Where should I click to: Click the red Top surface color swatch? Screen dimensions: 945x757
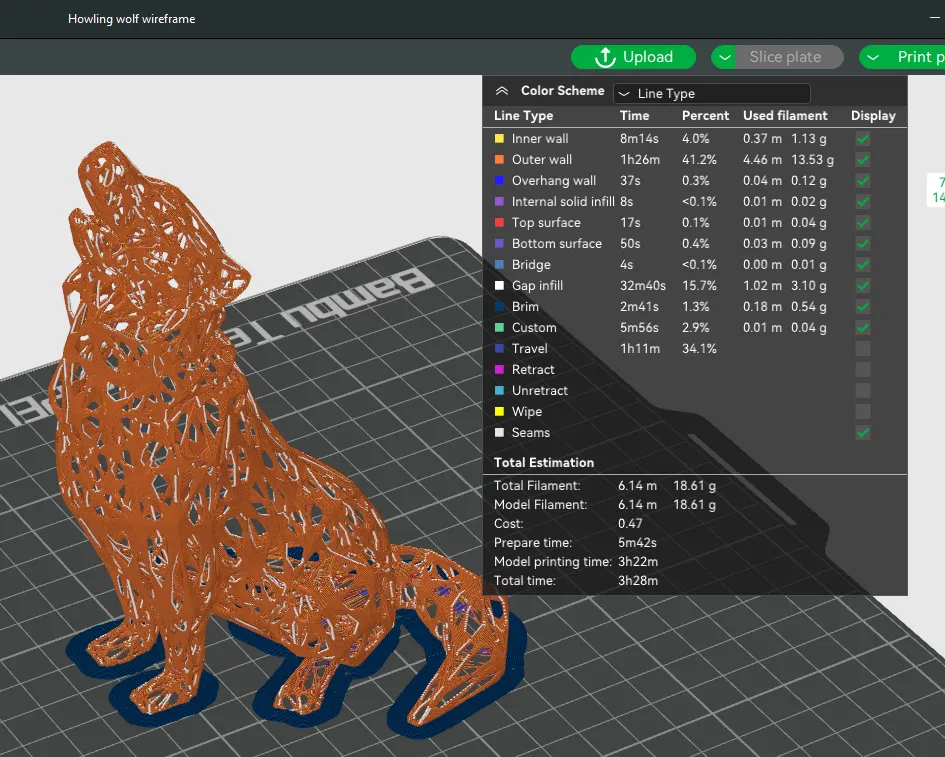[x=499, y=223]
